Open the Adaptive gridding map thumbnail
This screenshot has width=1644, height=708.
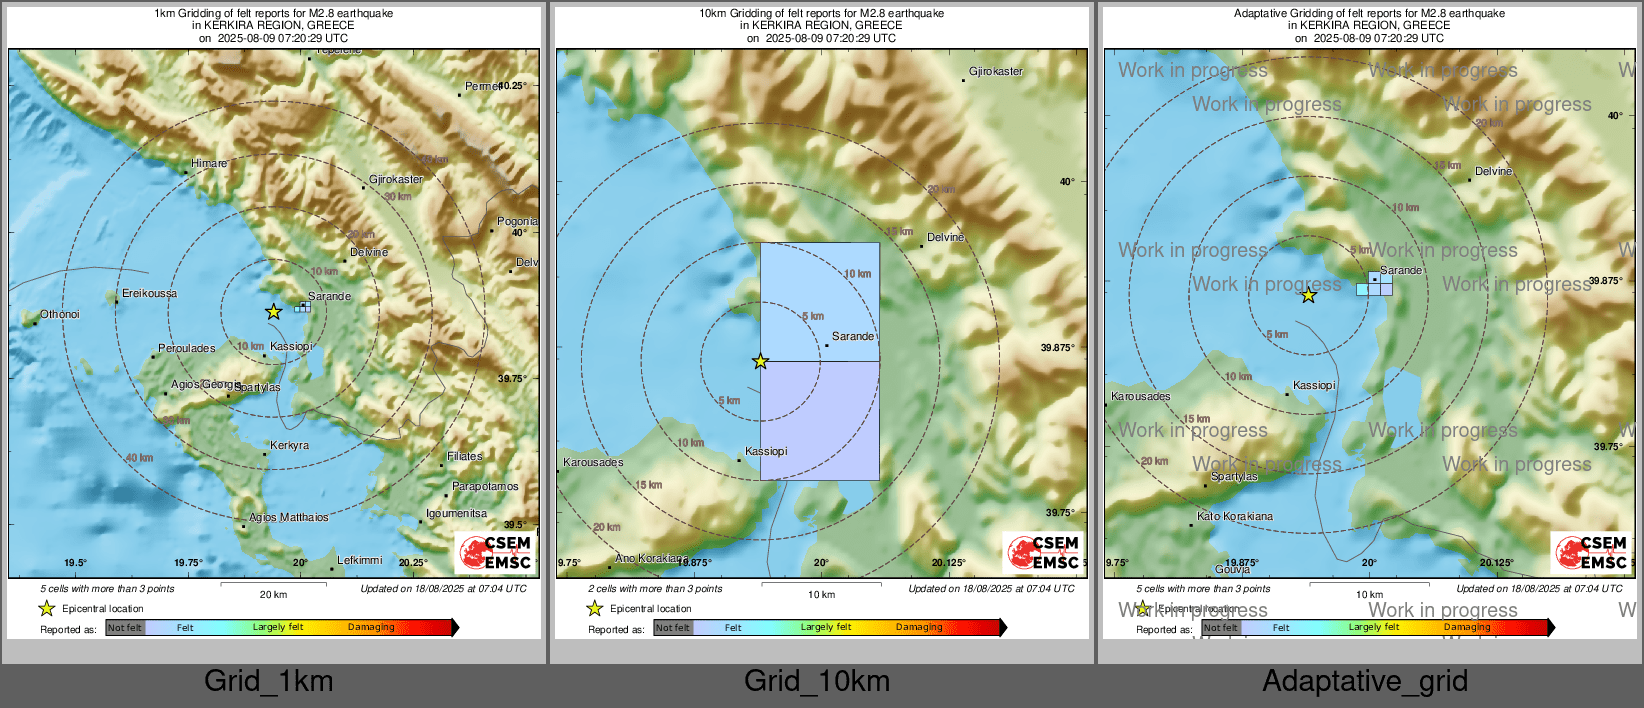pos(1370,322)
